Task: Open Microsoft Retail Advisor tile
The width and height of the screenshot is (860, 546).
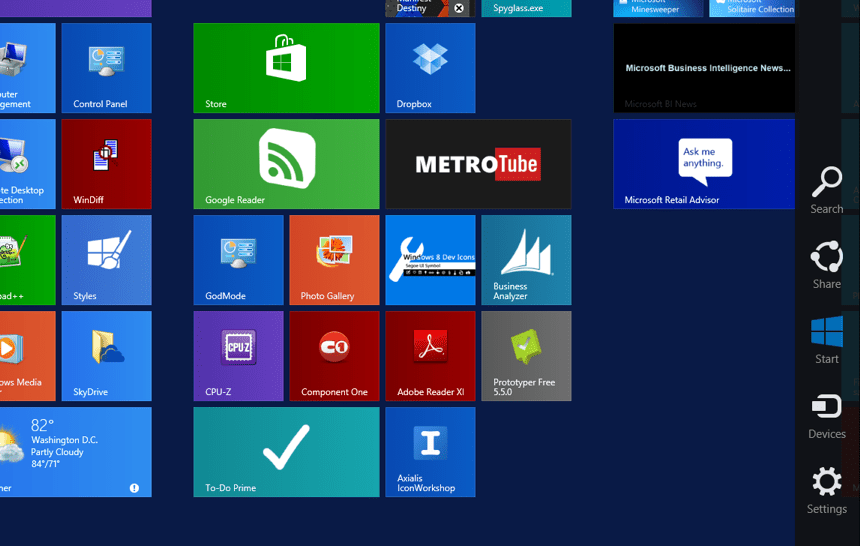Action: pyautogui.click(x=704, y=164)
